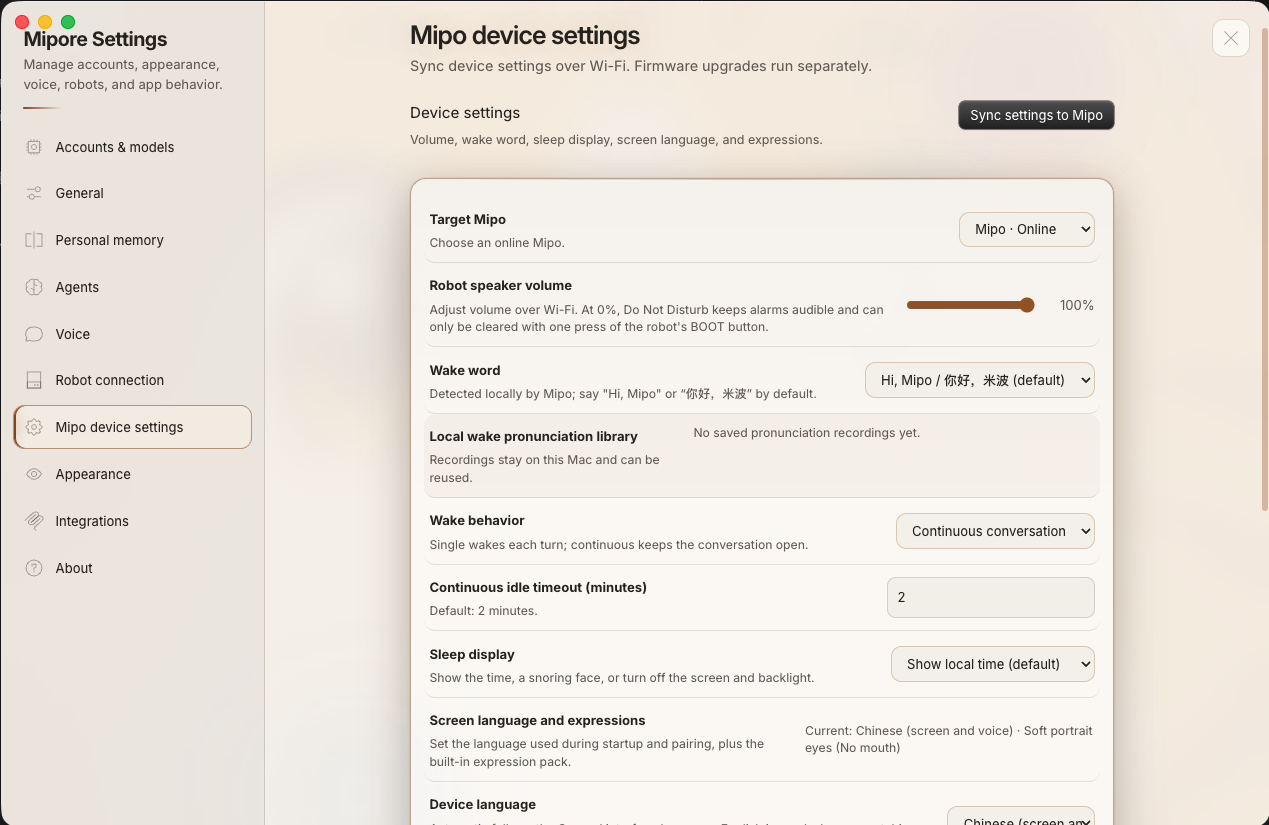Open the Device language dropdown
1269x825 pixels.
pos(1021,817)
